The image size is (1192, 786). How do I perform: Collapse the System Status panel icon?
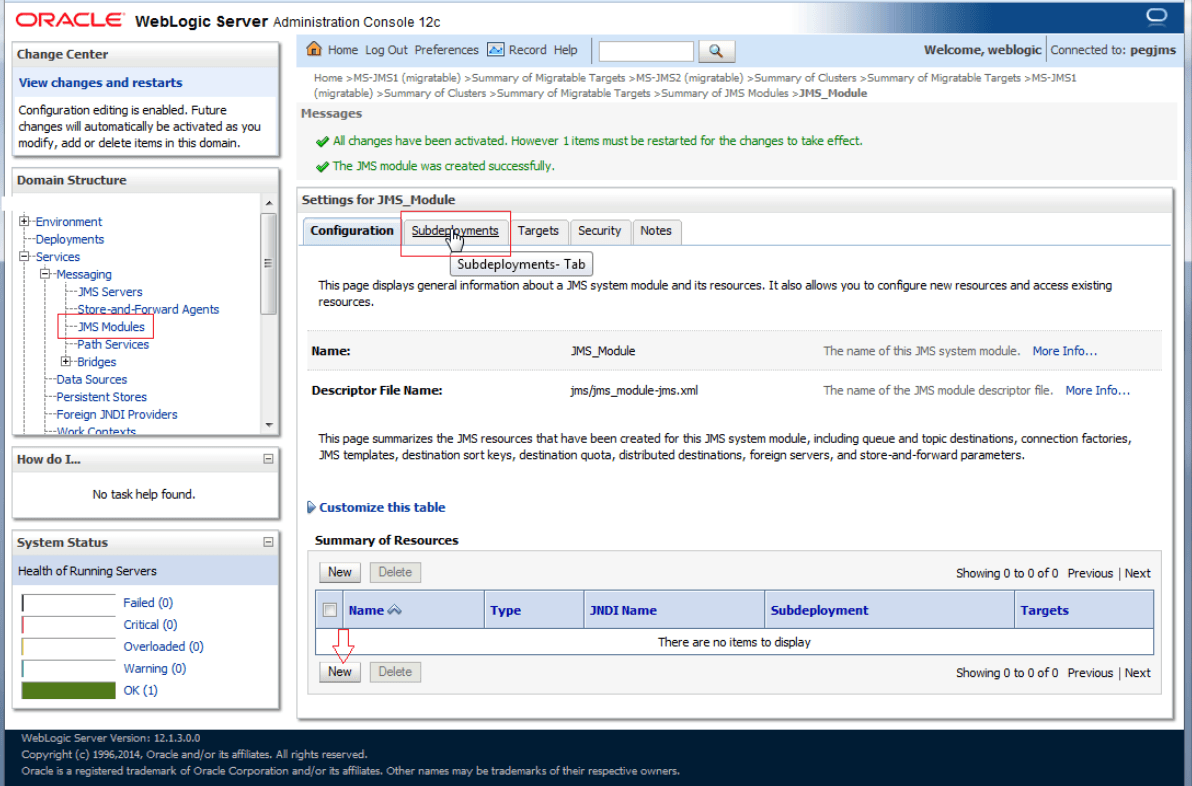tap(266, 542)
